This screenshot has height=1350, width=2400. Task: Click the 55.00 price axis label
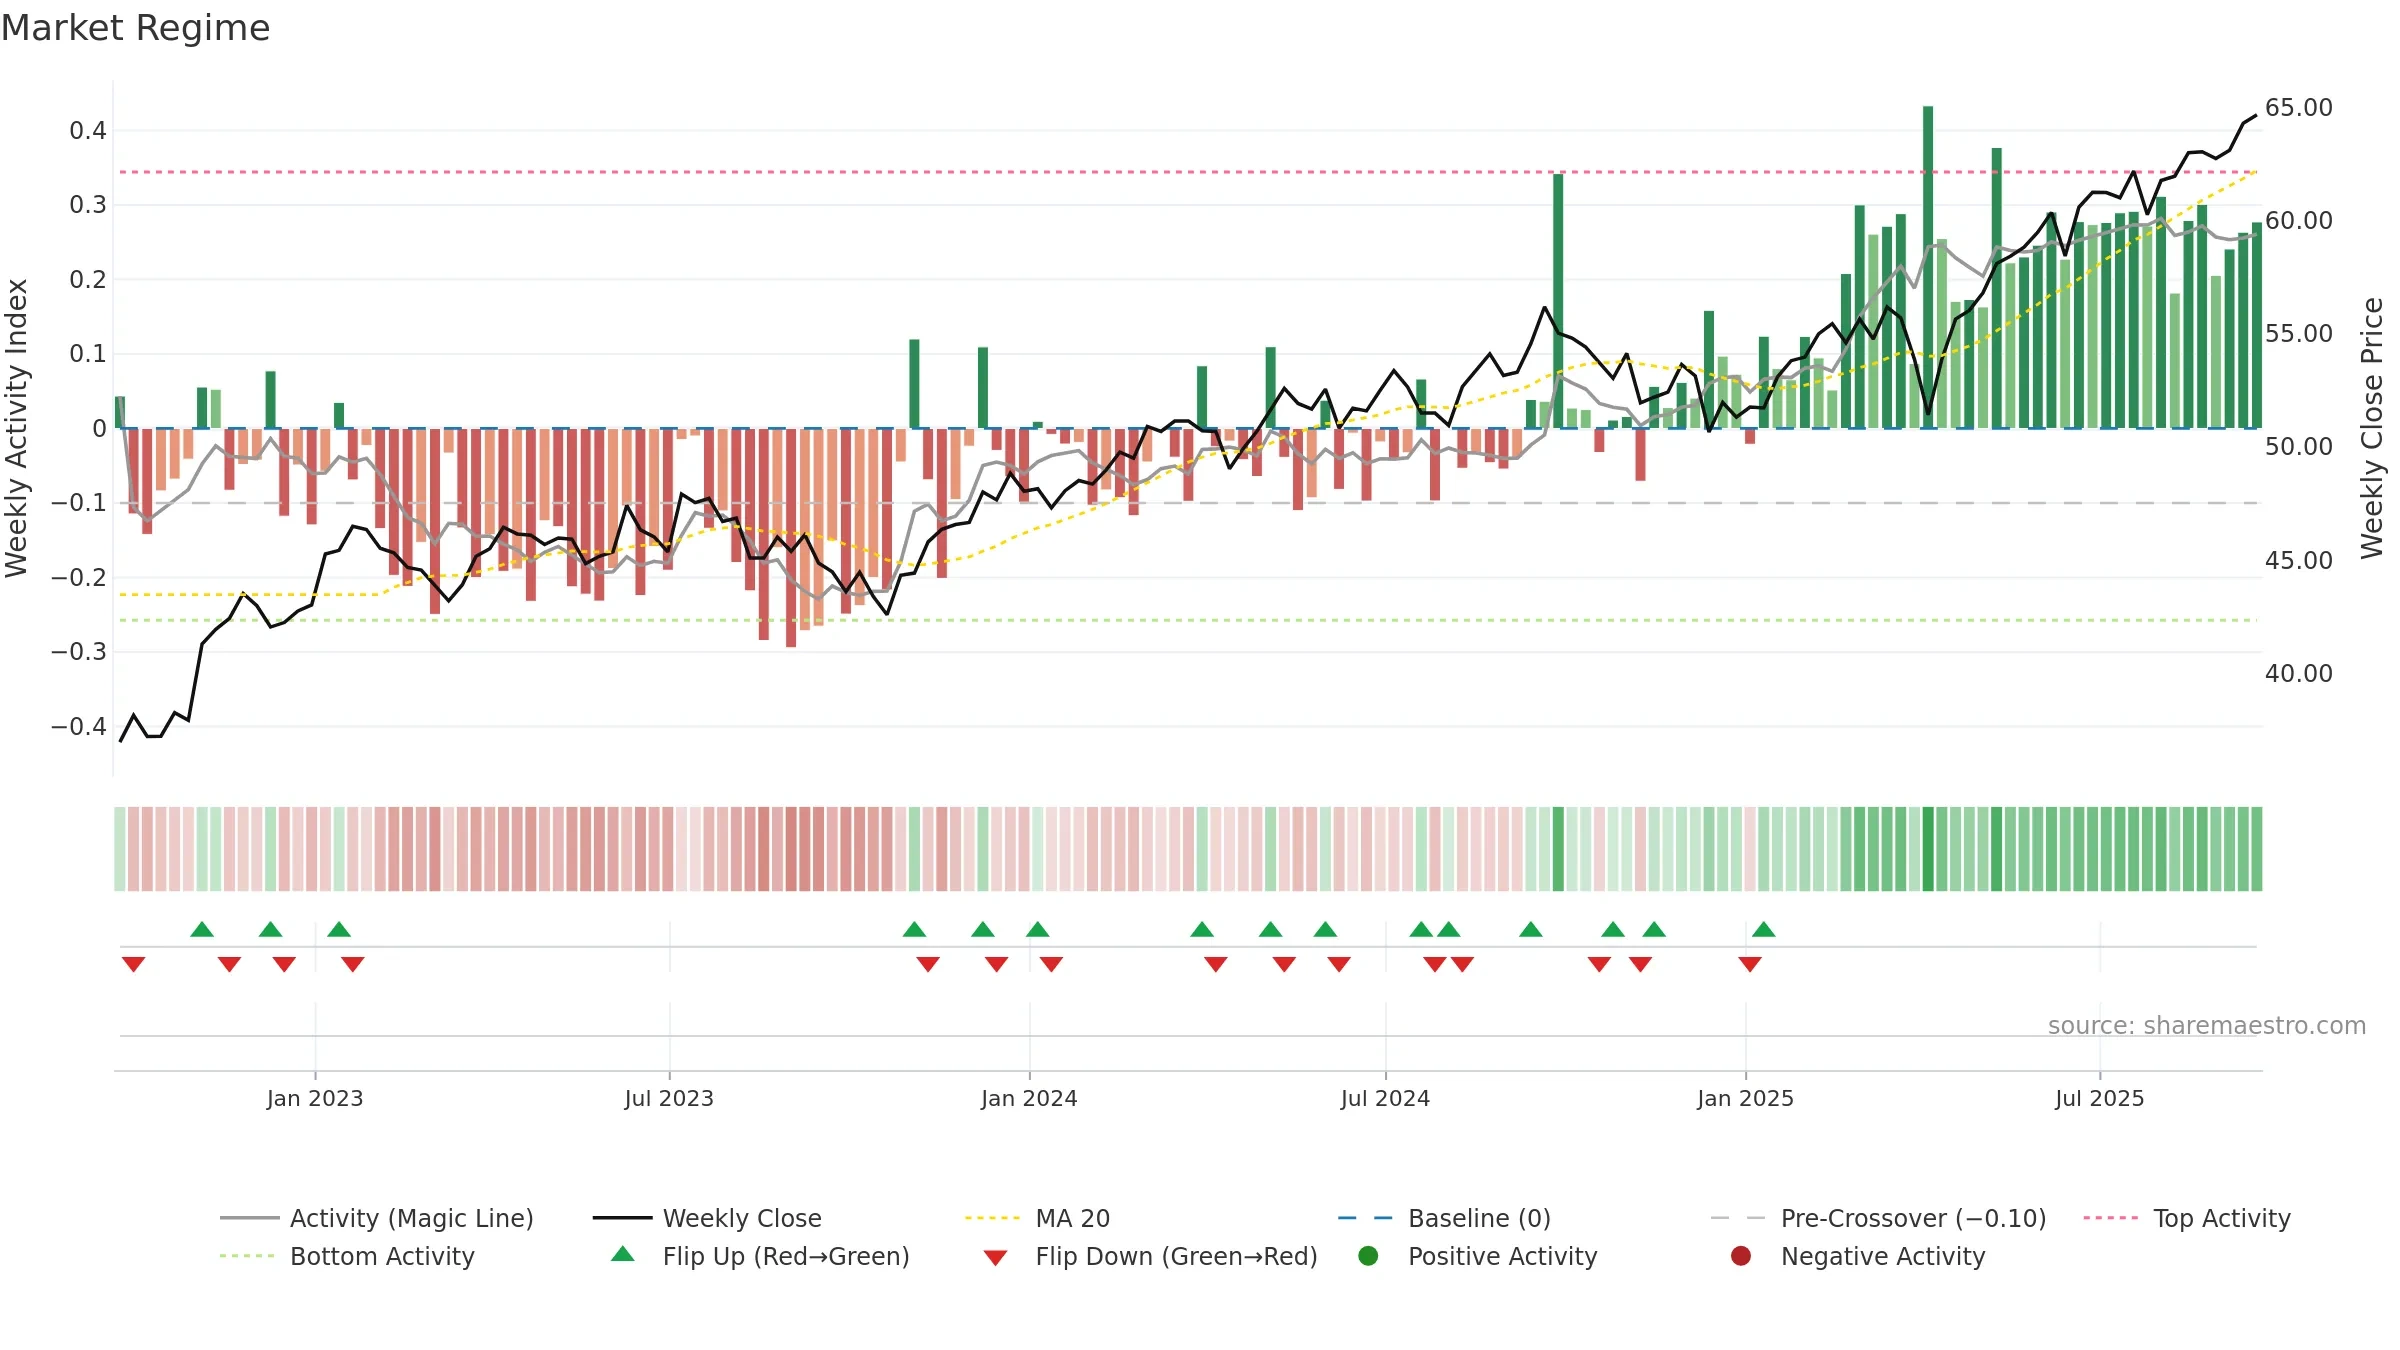click(2299, 333)
